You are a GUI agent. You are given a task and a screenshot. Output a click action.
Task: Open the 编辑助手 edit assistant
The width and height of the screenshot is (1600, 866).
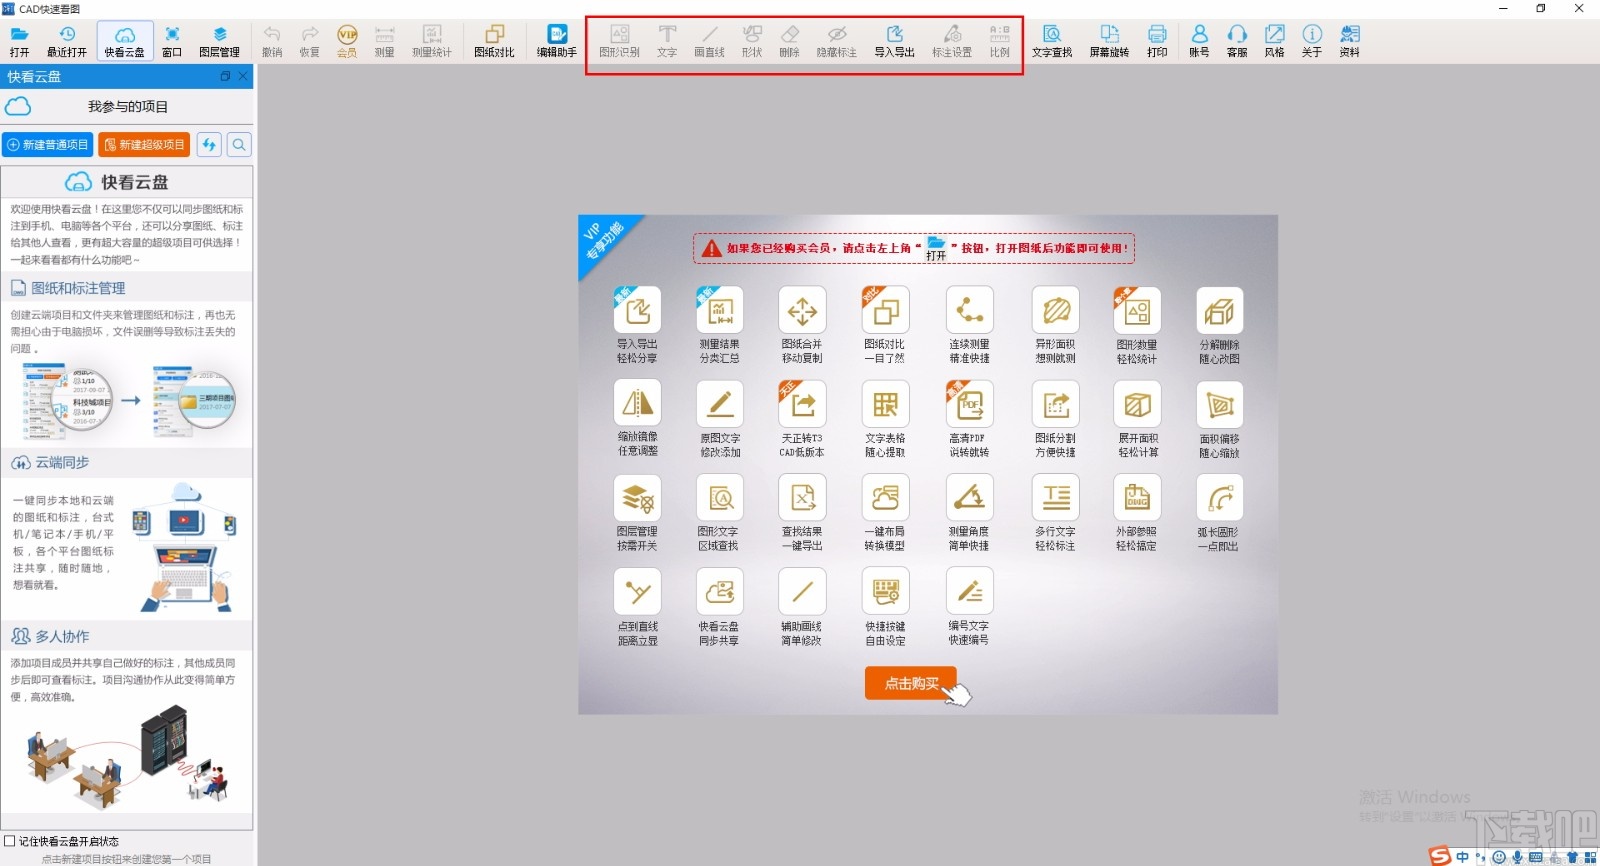coord(557,41)
